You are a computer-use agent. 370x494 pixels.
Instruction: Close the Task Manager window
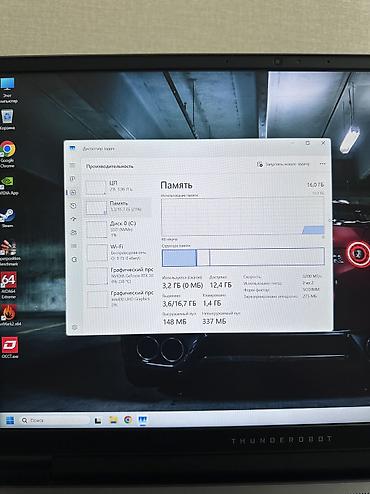[x=323, y=143]
